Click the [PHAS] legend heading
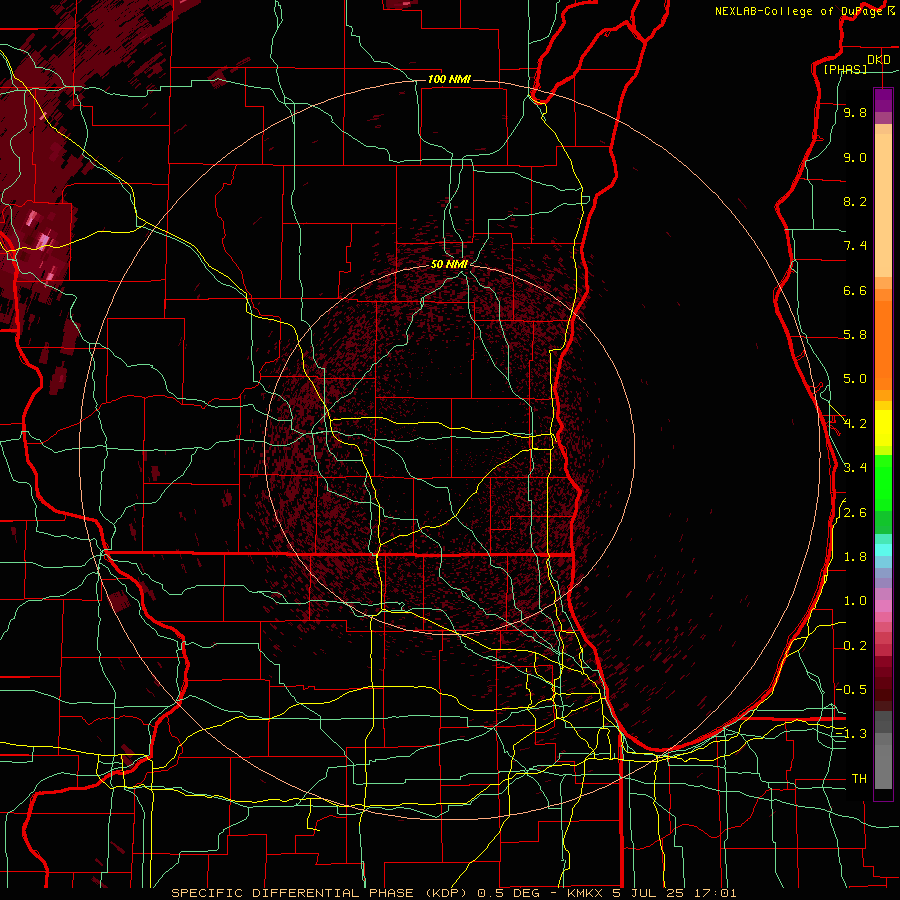900x900 pixels. click(x=845, y=70)
